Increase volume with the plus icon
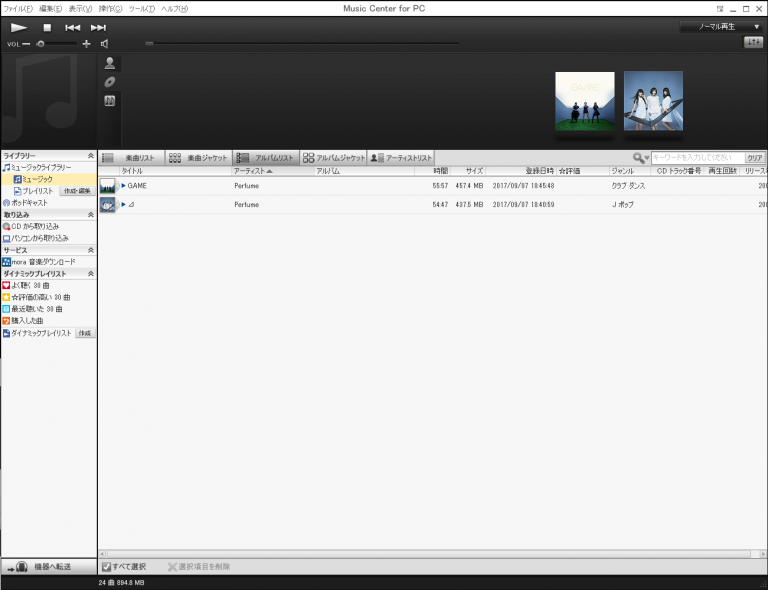Viewport: 768px width, 590px height. (x=86, y=44)
